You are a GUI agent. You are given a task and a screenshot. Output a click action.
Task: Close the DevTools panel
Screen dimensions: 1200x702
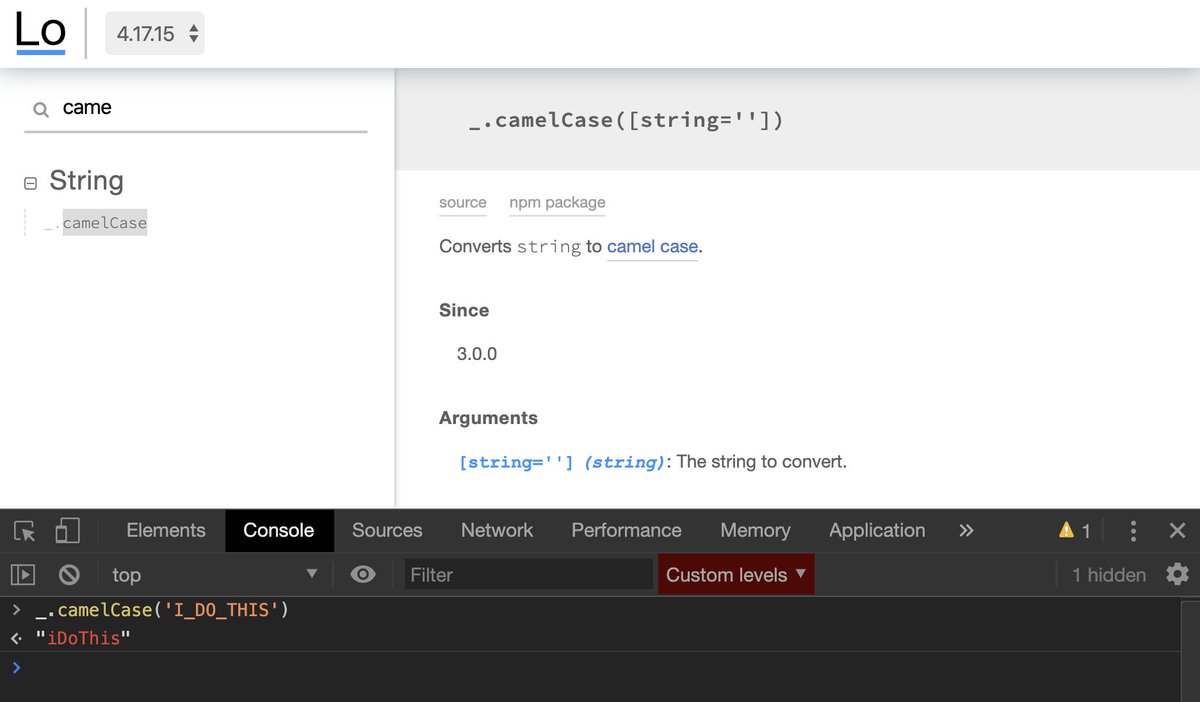1177,531
